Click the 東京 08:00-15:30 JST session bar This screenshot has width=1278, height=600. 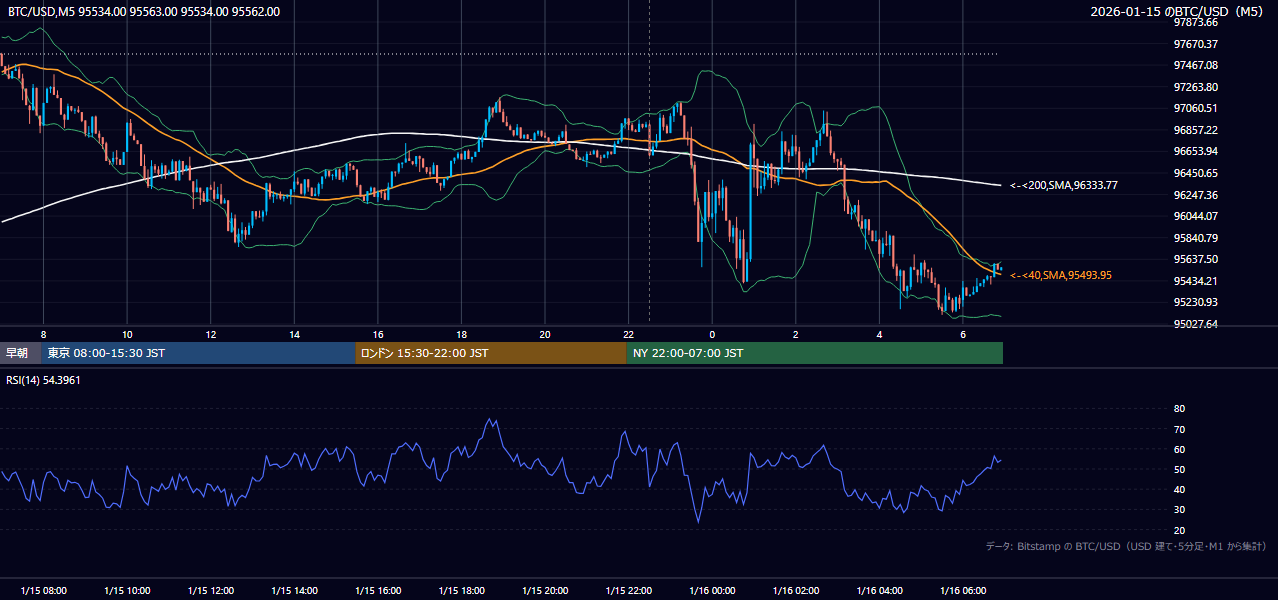(x=198, y=353)
